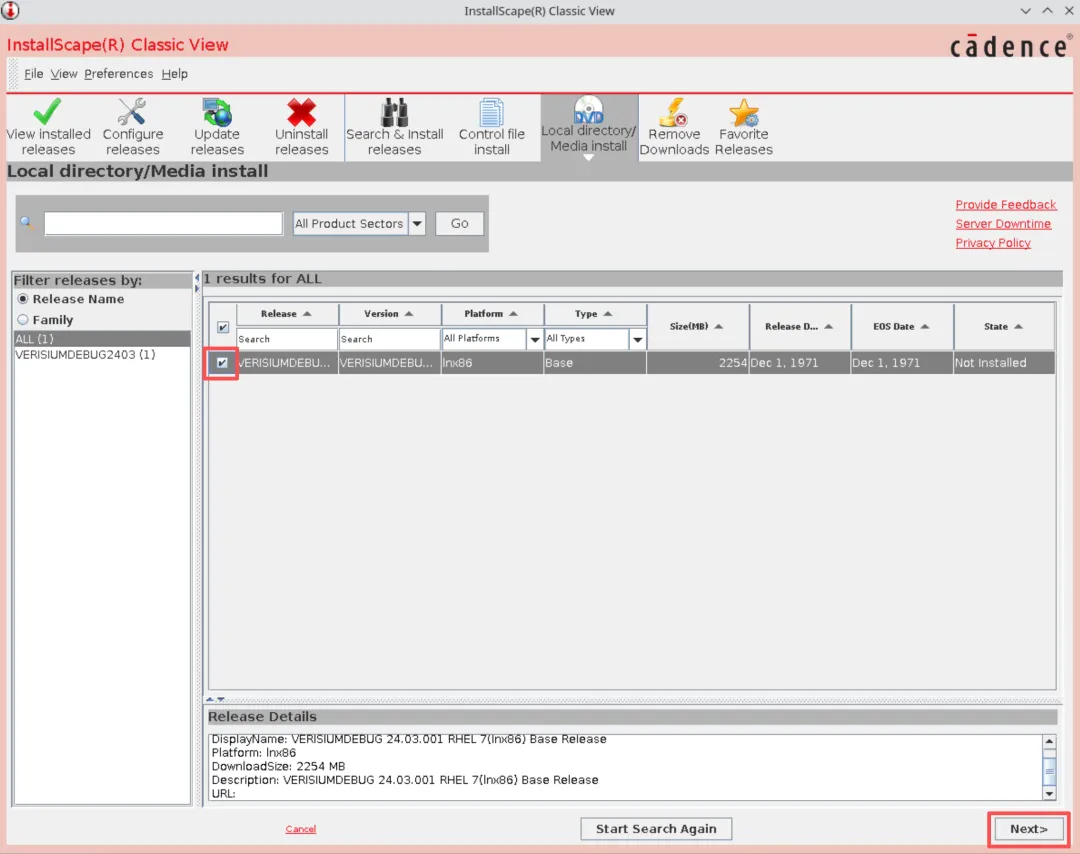The height and width of the screenshot is (854, 1080).
Task: Open Search & Install releases
Action: coord(395,128)
